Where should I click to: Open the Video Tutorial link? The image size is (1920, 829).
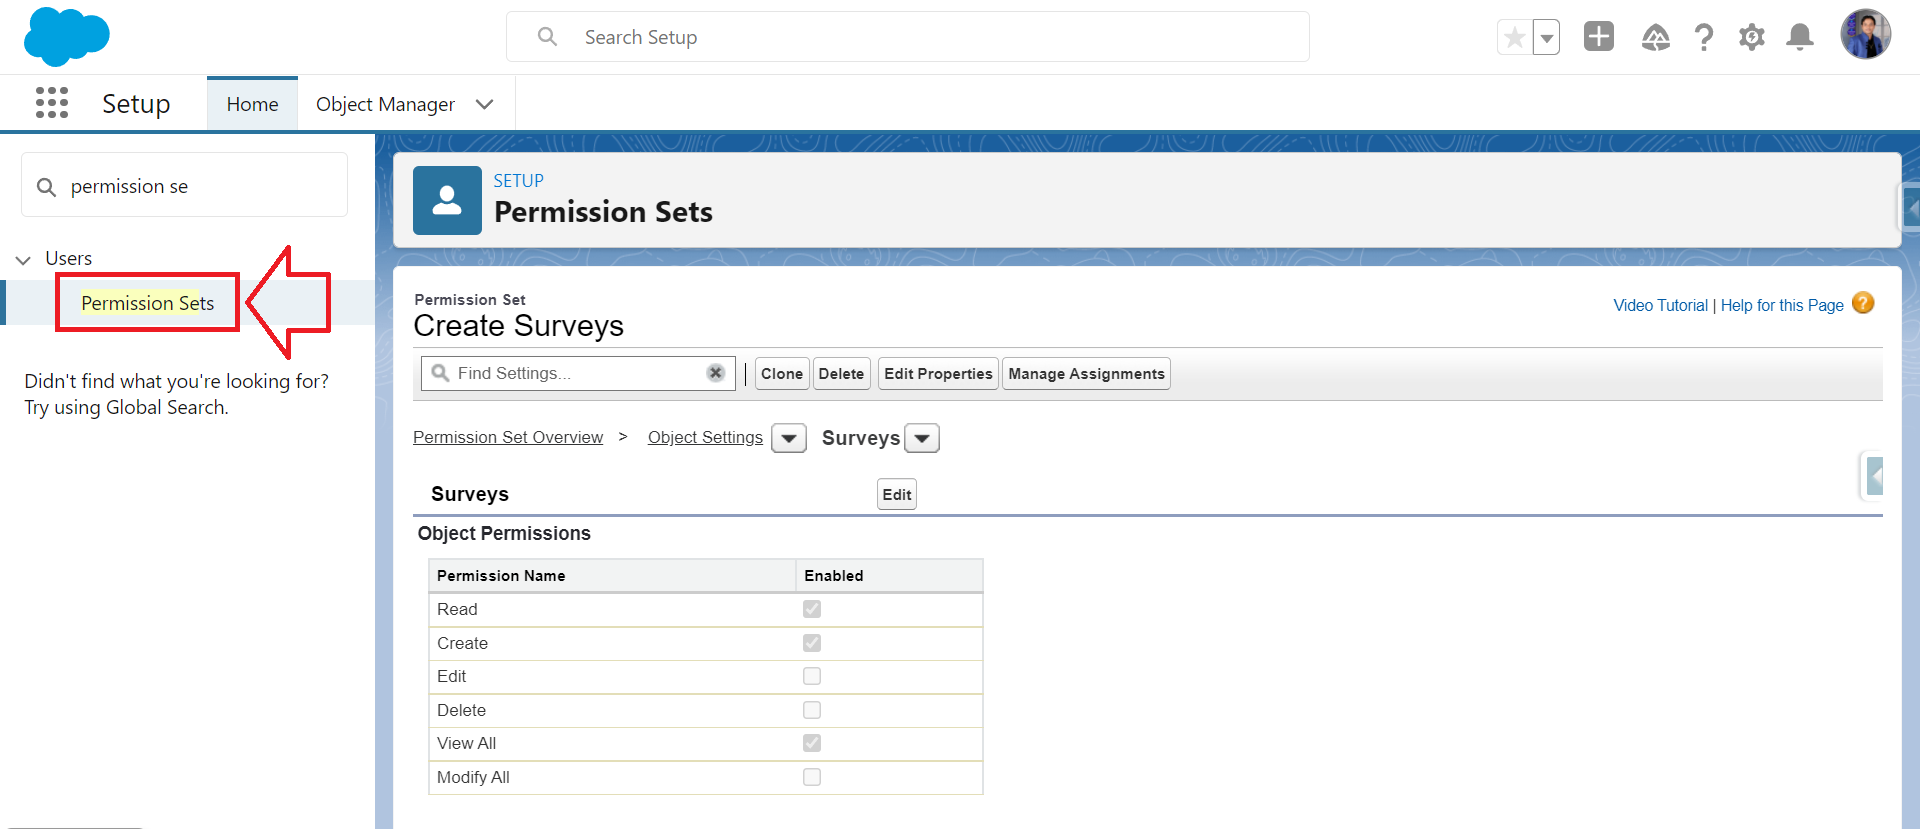point(1660,305)
